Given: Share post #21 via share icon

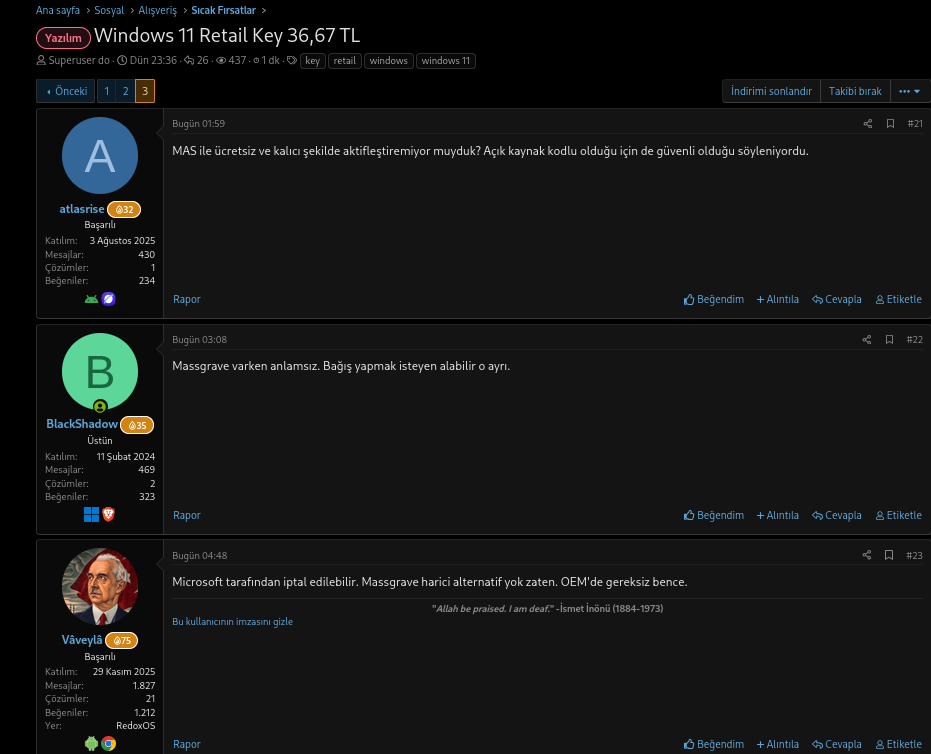Looking at the screenshot, I should pyautogui.click(x=867, y=123).
